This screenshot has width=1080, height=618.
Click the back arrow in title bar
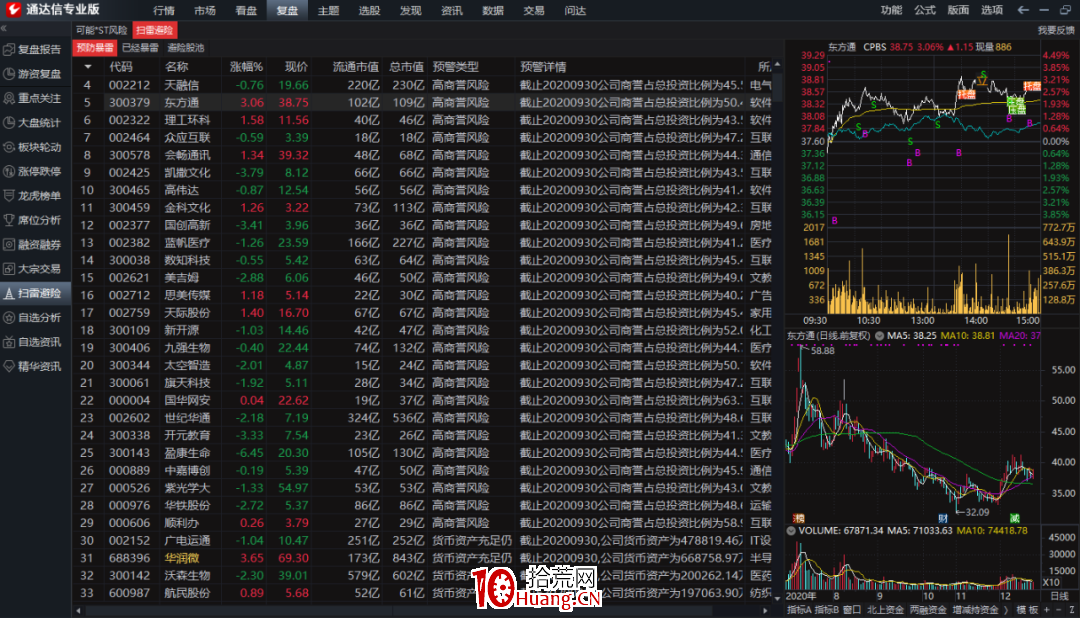click(1023, 10)
